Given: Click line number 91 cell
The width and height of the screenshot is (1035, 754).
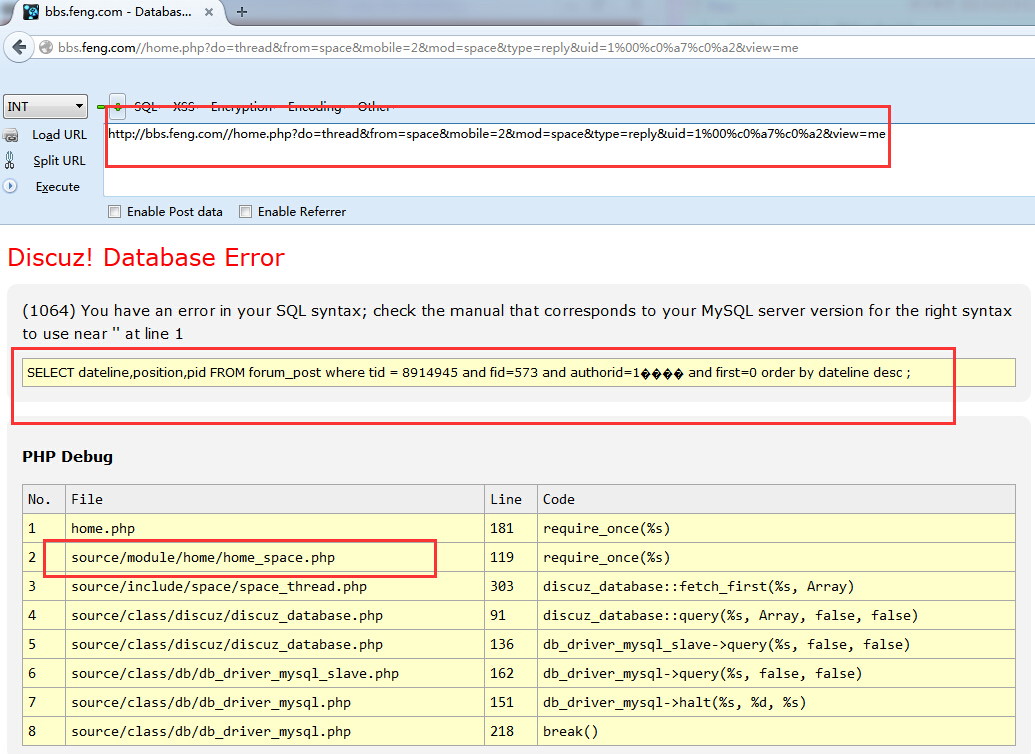Looking at the screenshot, I should [x=511, y=615].
